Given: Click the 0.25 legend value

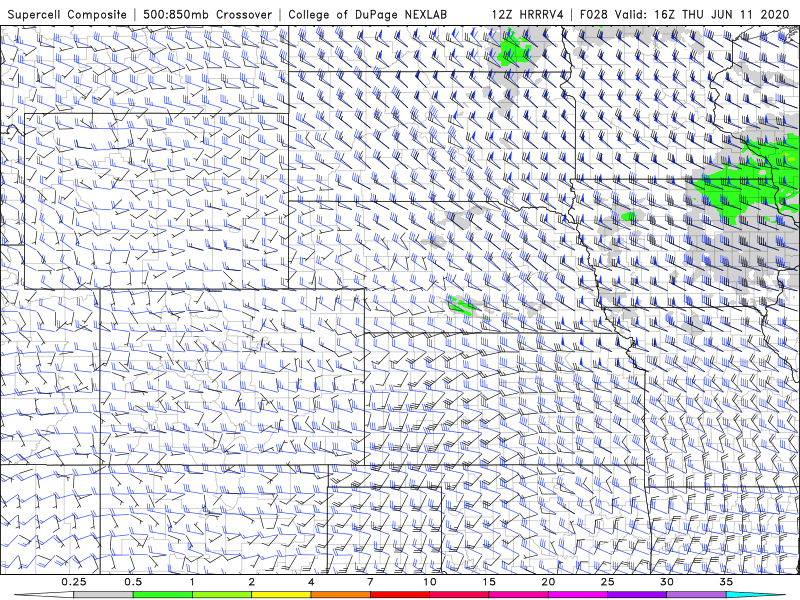Looking at the screenshot, I should pyautogui.click(x=73, y=582).
